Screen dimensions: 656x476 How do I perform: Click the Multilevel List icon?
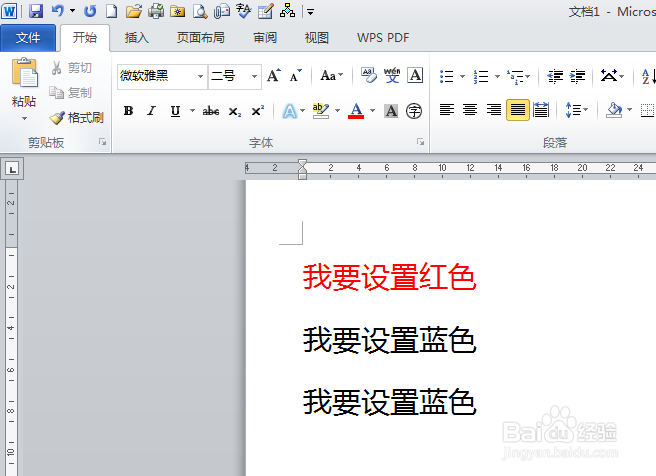tap(515, 77)
